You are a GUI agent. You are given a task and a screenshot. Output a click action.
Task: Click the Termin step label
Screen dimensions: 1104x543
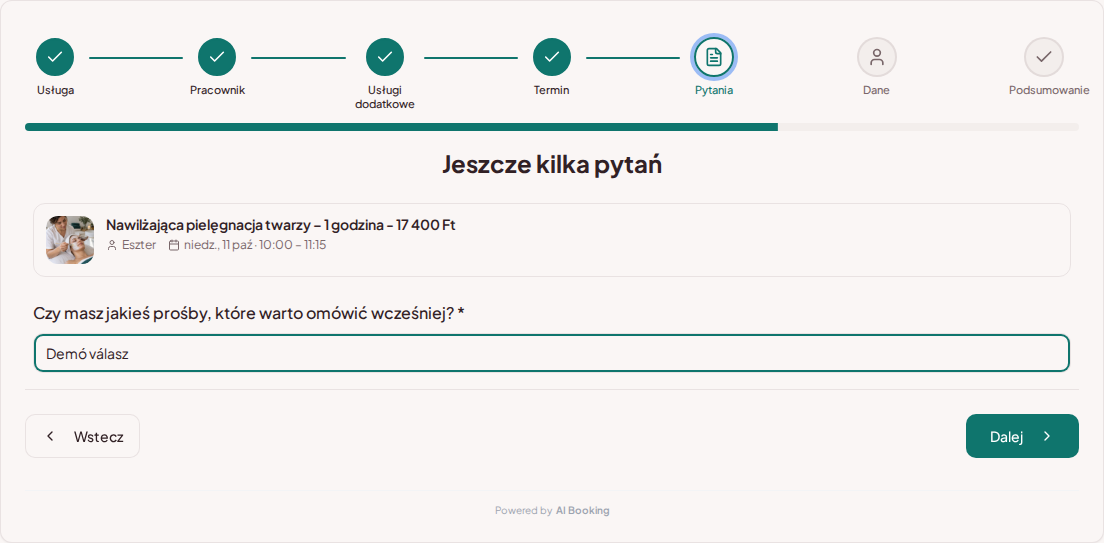[551, 90]
